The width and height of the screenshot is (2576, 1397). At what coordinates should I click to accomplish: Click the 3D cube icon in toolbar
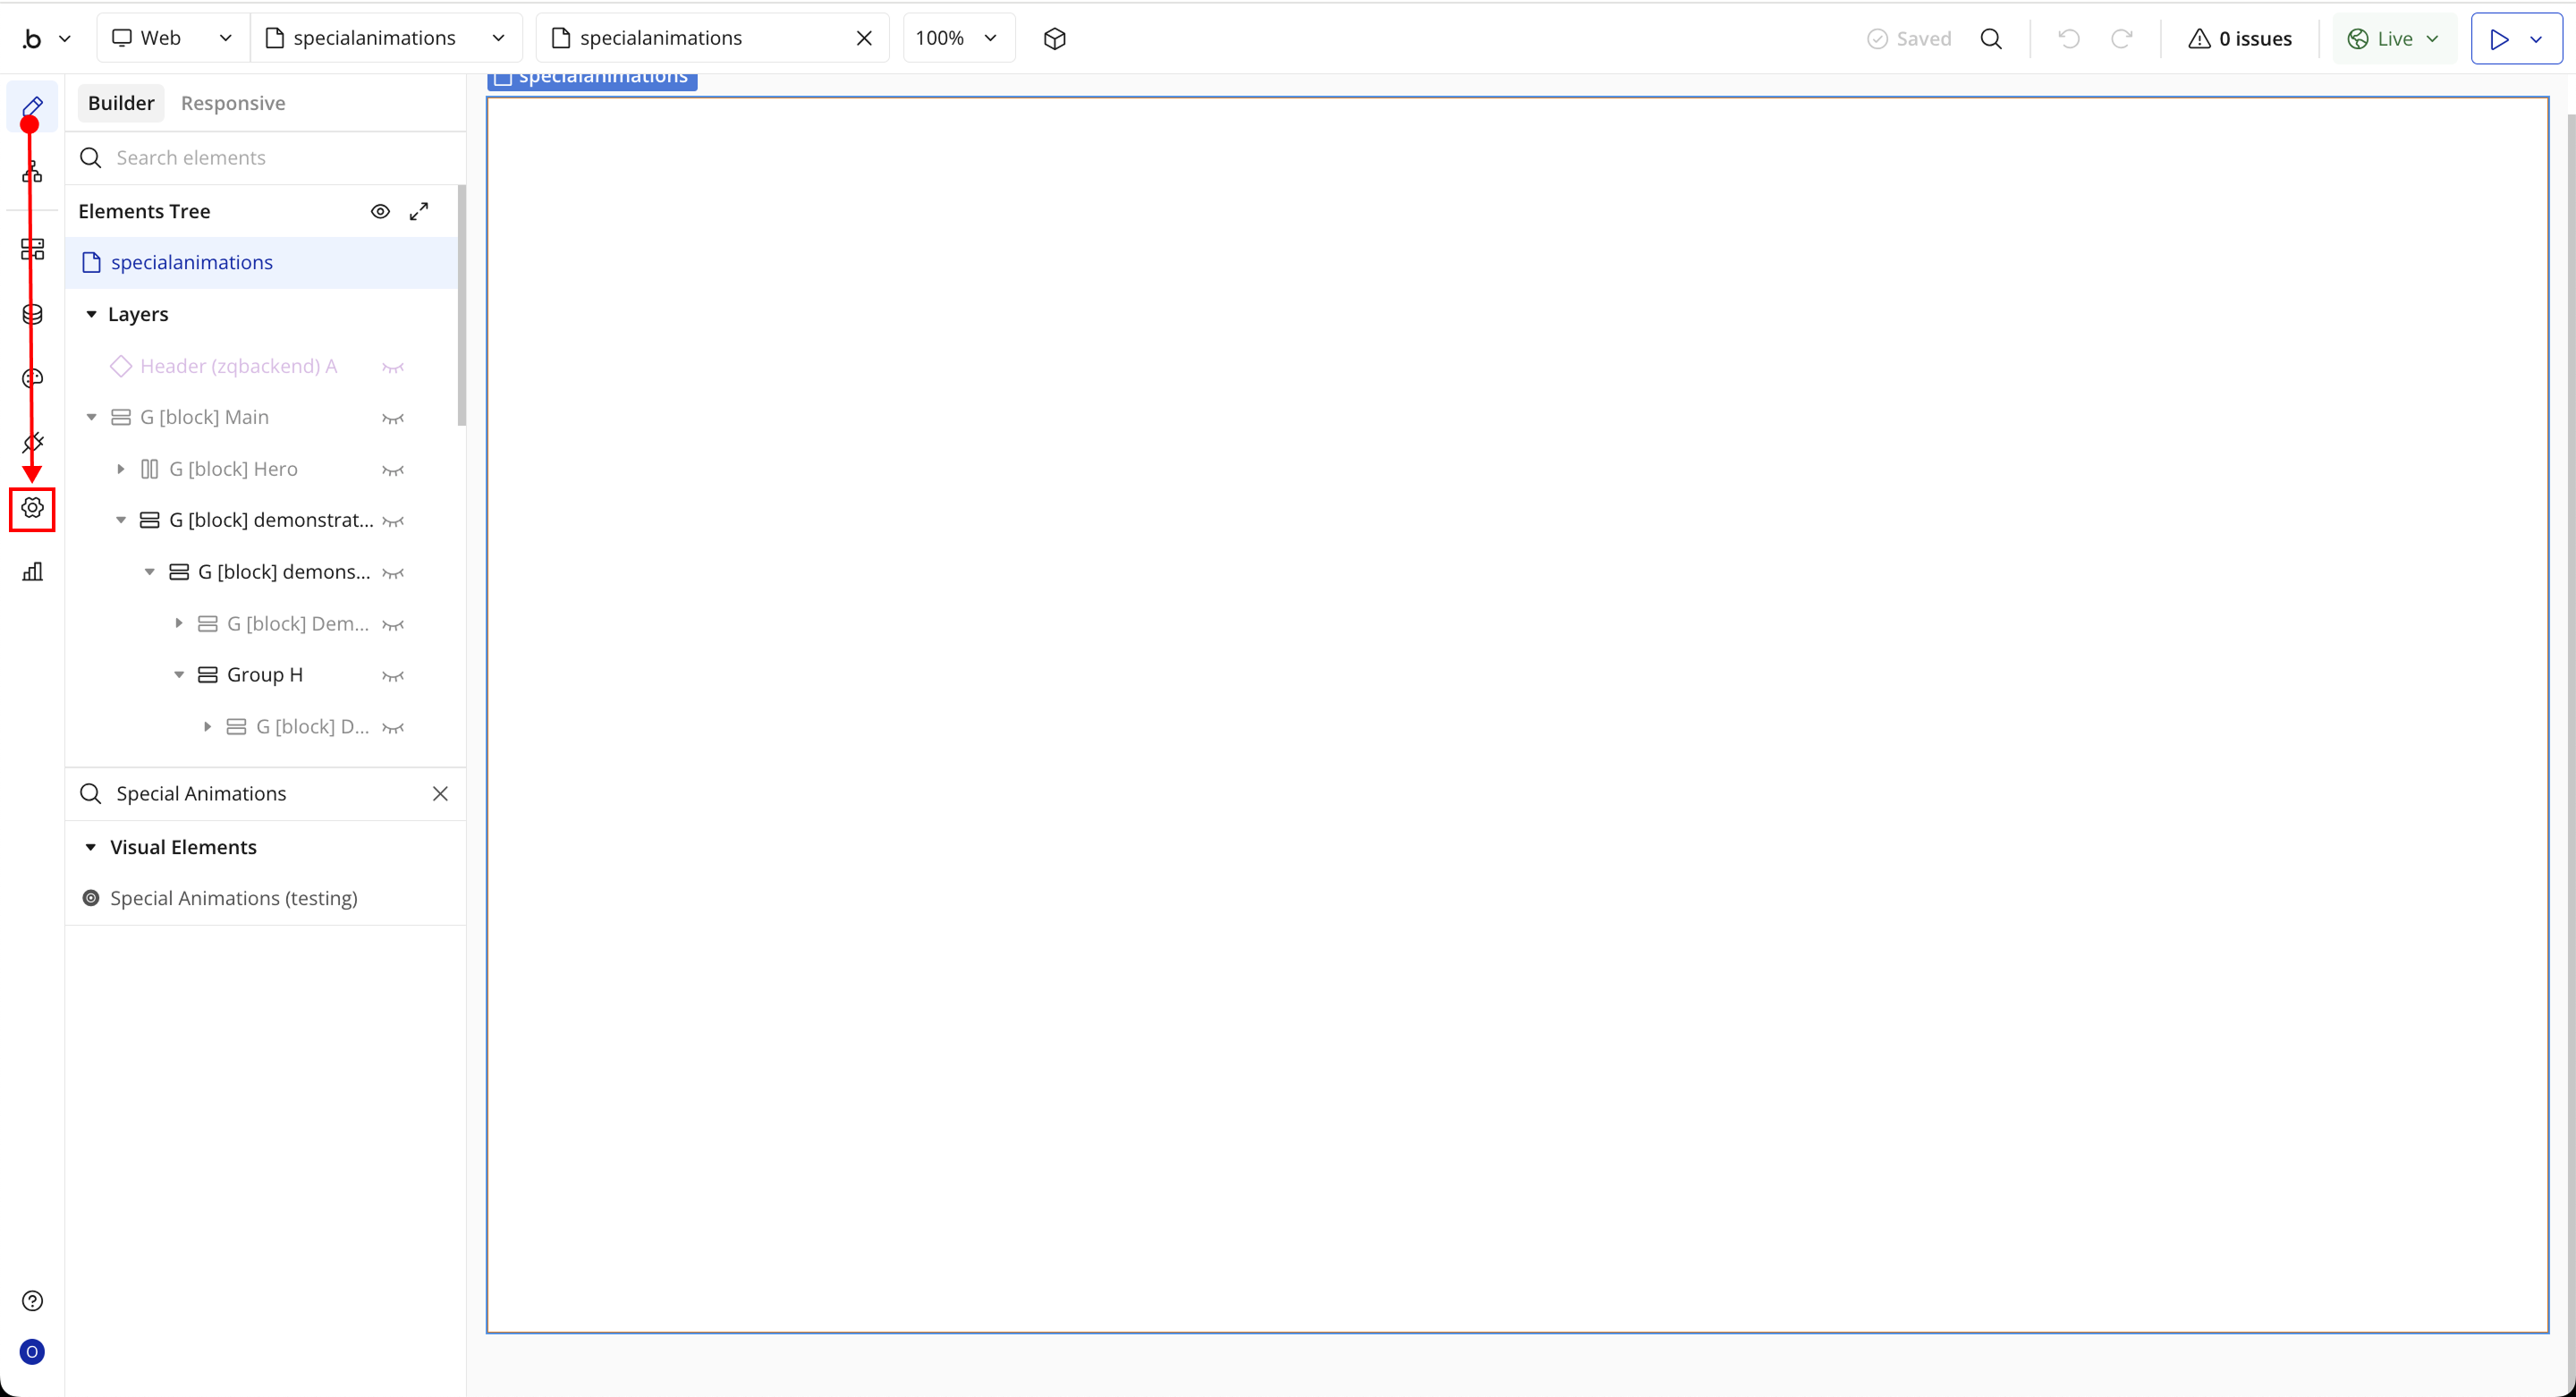click(x=1054, y=38)
